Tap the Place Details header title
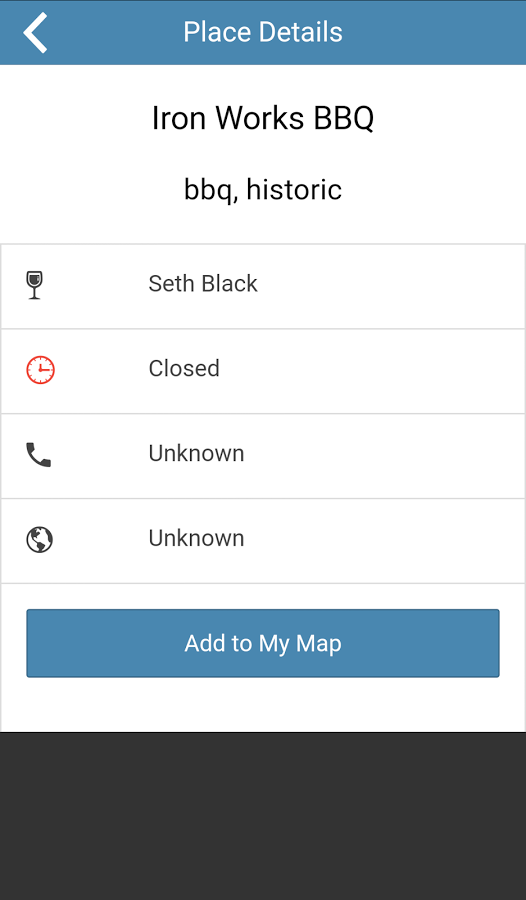Screen dimensions: 526x900 [263, 32]
